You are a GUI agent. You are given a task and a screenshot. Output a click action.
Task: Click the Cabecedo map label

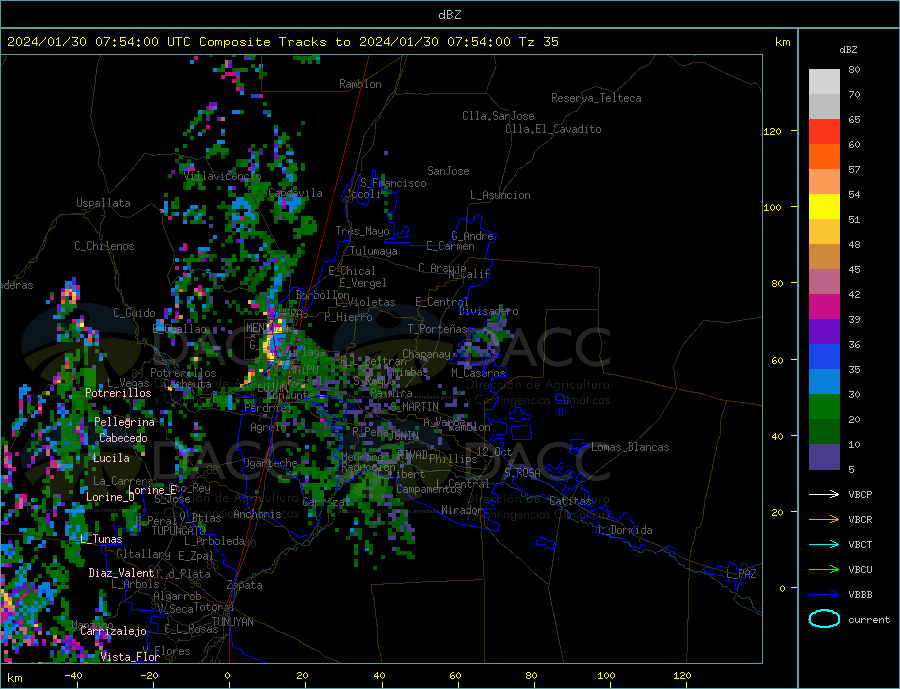point(123,438)
